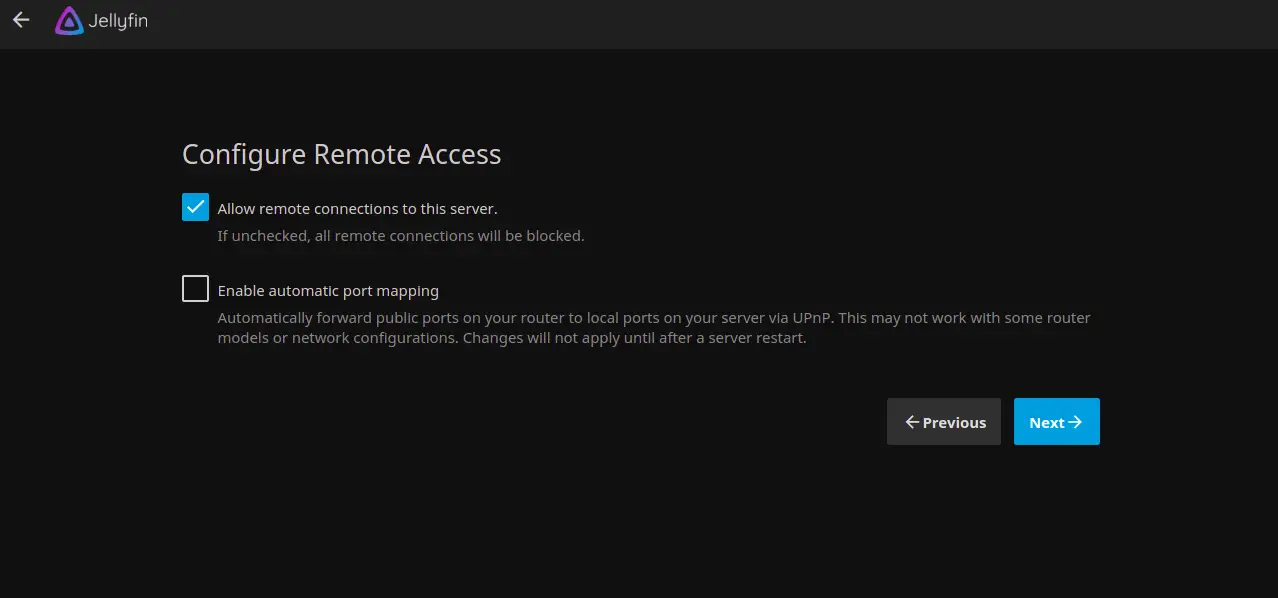The height and width of the screenshot is (598, 1278).
Task: Click the Jellyfin wordmark text
Action: pyautogui.click(x=117, y=21)
